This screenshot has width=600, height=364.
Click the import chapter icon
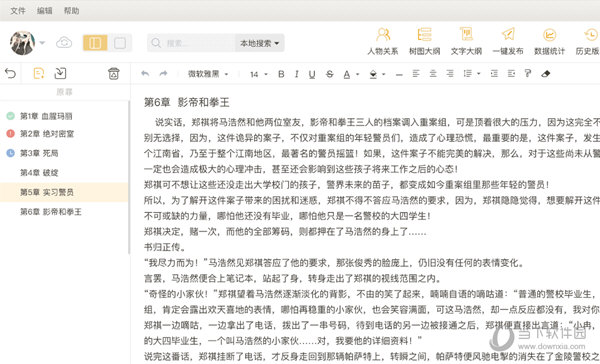[x=60, y=73]
